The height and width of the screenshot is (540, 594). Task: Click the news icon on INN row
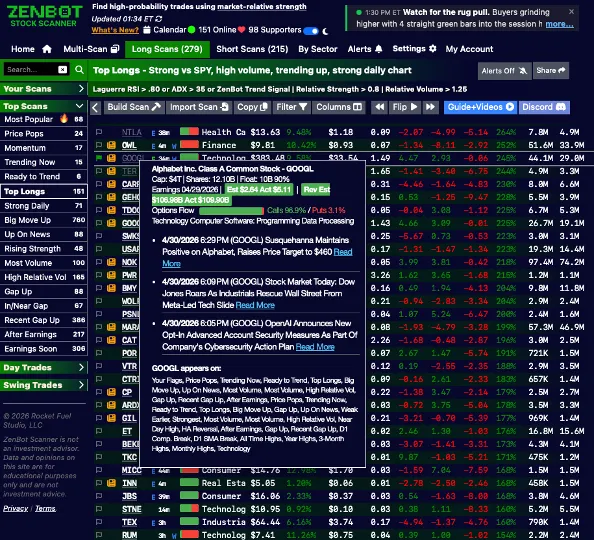[x=111, y=483]
